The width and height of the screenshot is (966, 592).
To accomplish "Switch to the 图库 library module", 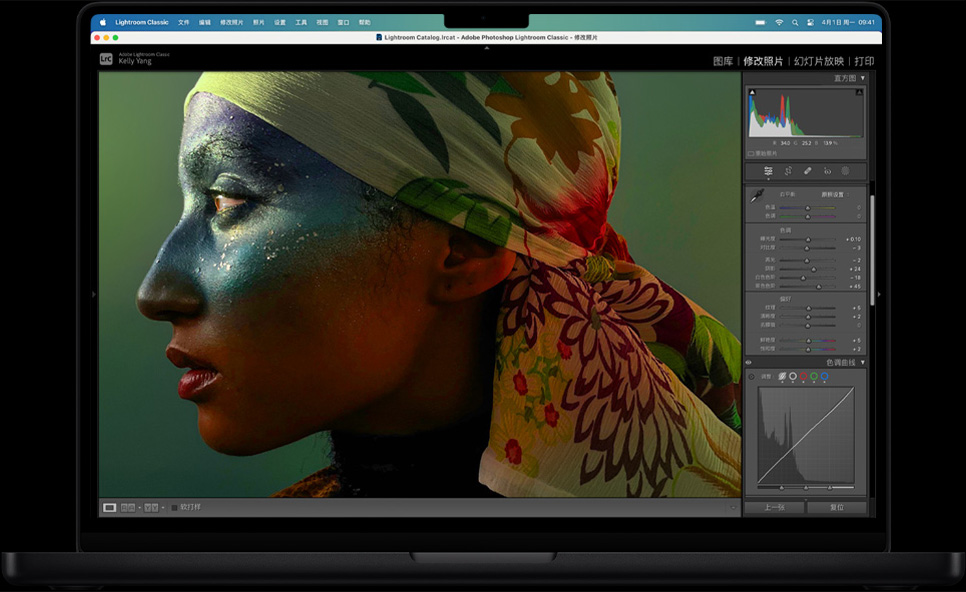I will click(722, 61).
